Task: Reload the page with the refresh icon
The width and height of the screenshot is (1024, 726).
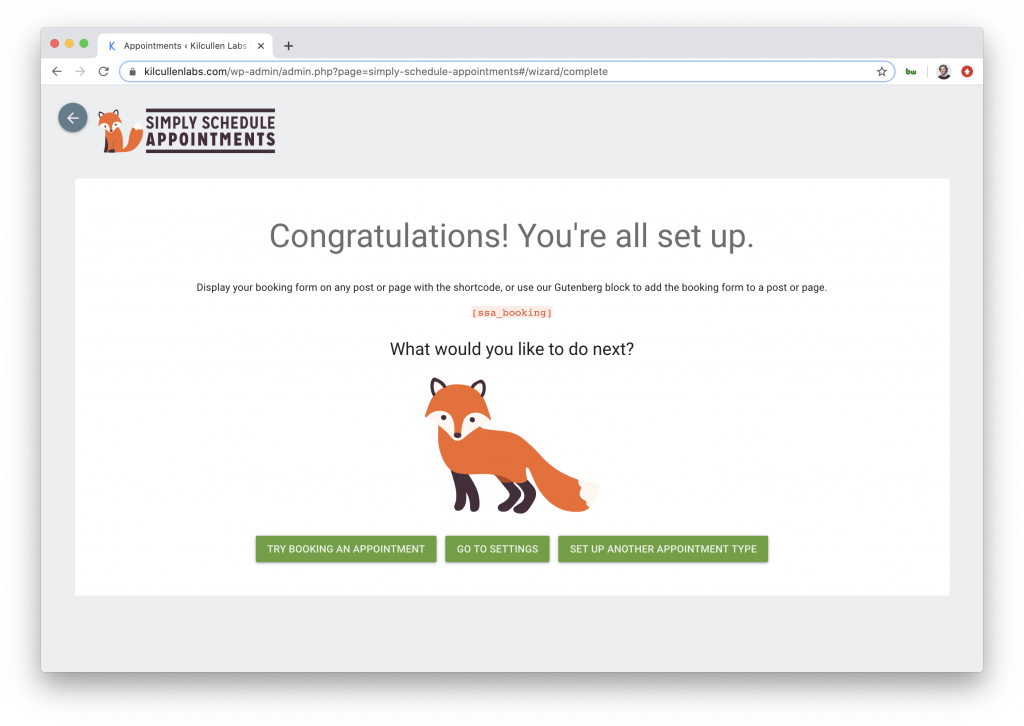Action: (103, 71)
